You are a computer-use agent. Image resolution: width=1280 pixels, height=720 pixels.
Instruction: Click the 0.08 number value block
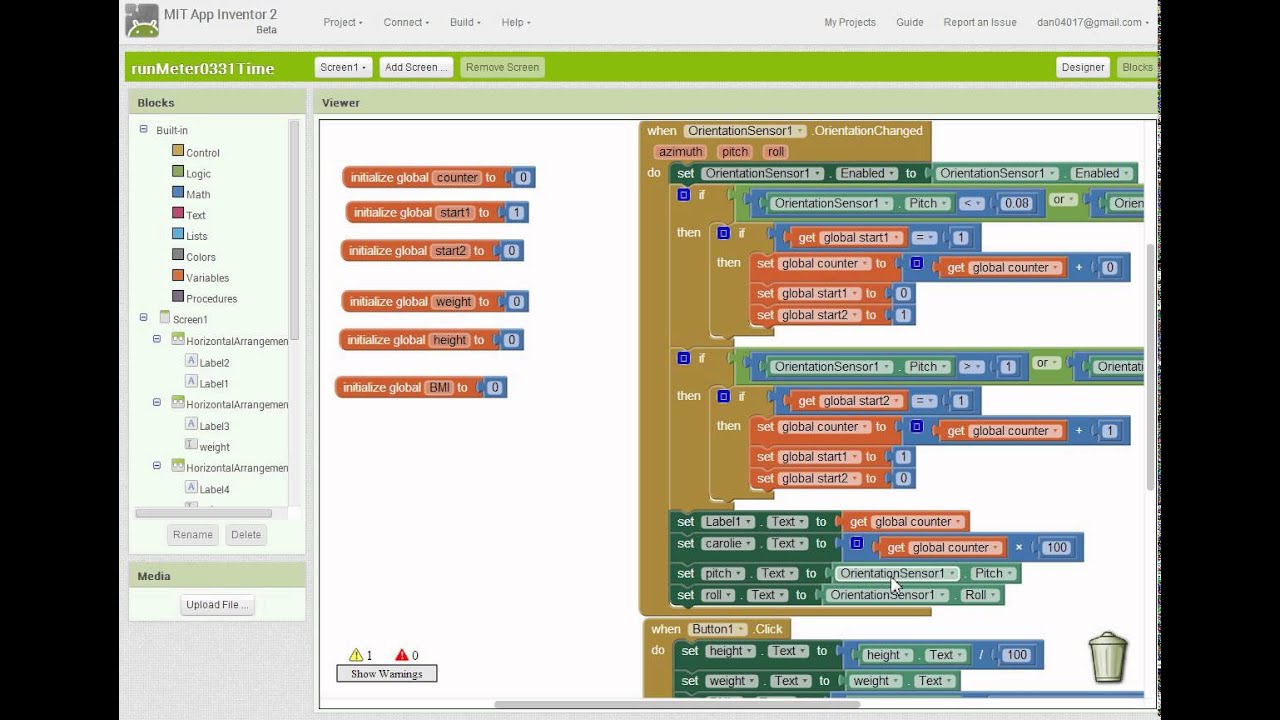click(1016, 203)
